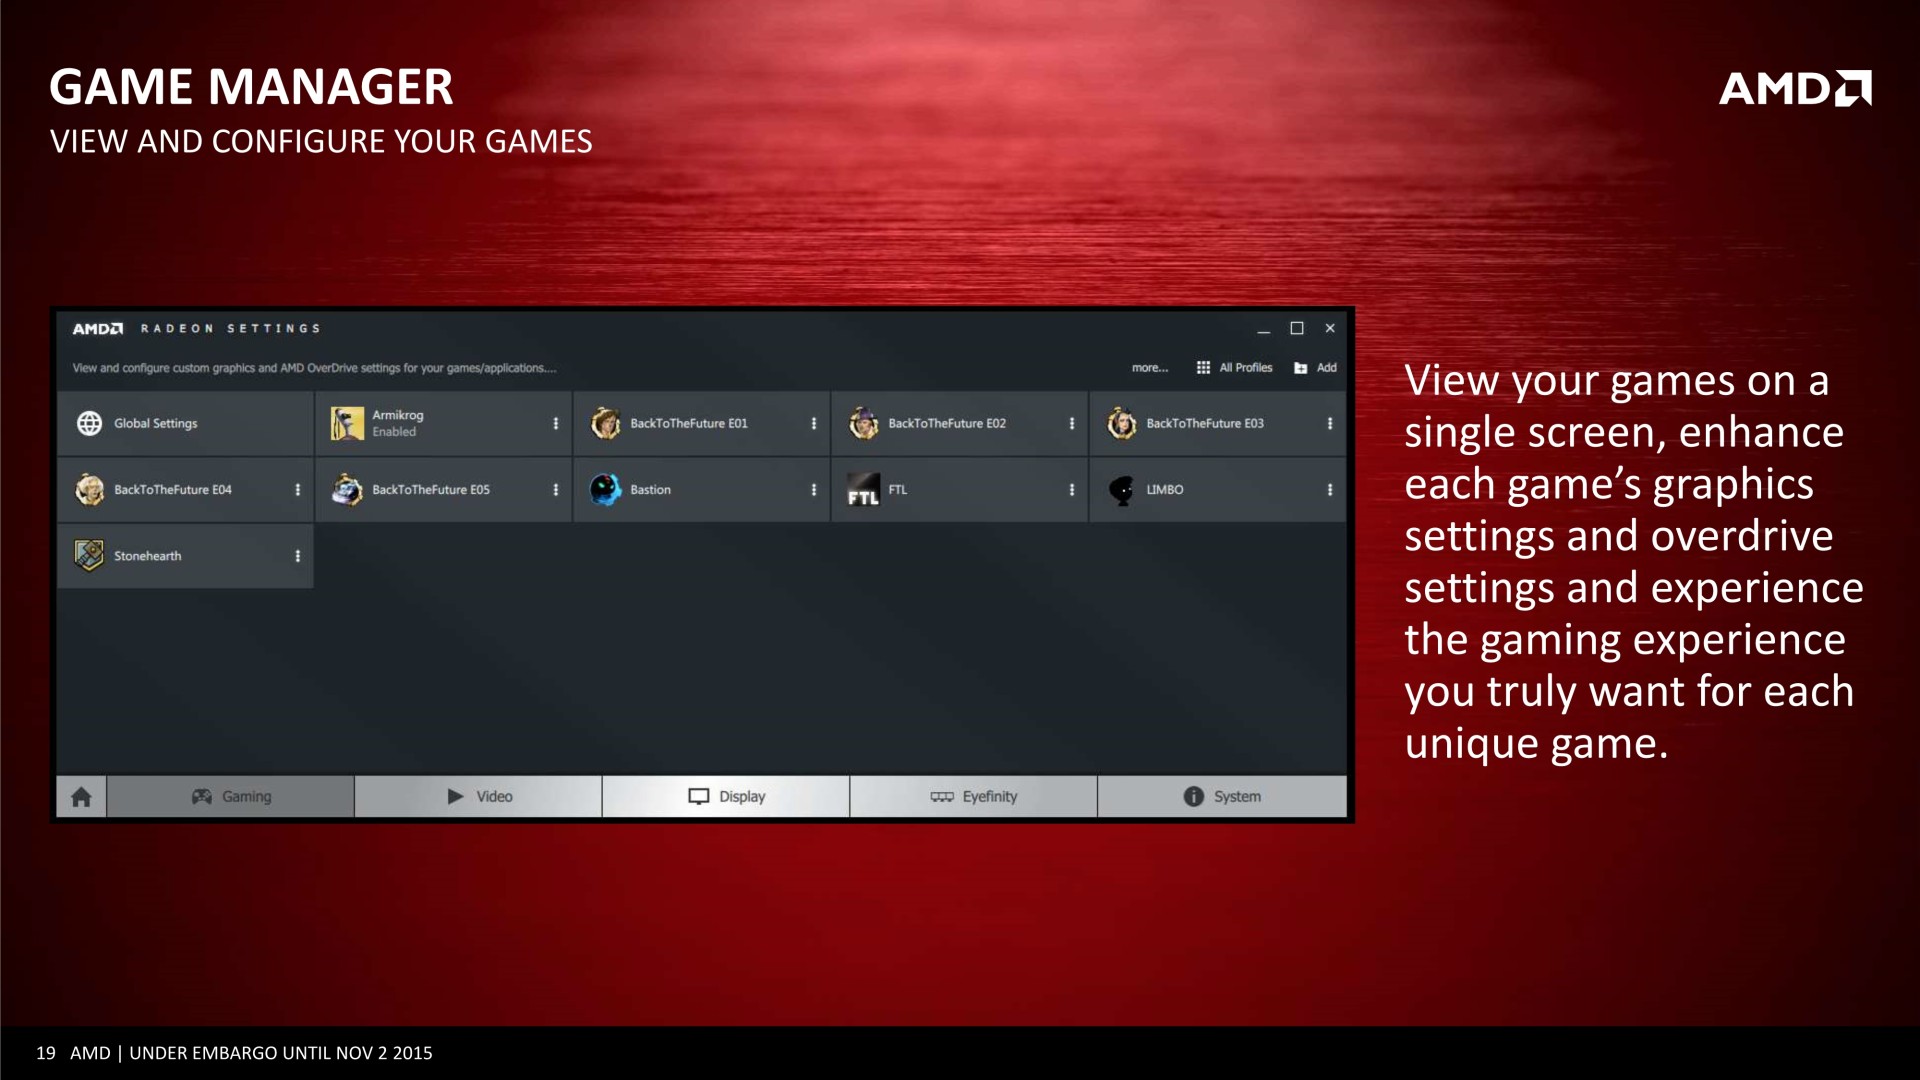Viewport: 1920px width, 1080px height.
Task: Click the Home icon in bottom bar
Action: point(81,797)
